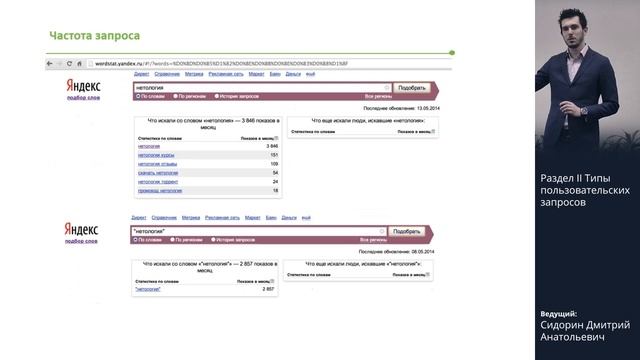
Task: Click подбор слов link under the second Яндекс logo
Action: tap(81, 241)
